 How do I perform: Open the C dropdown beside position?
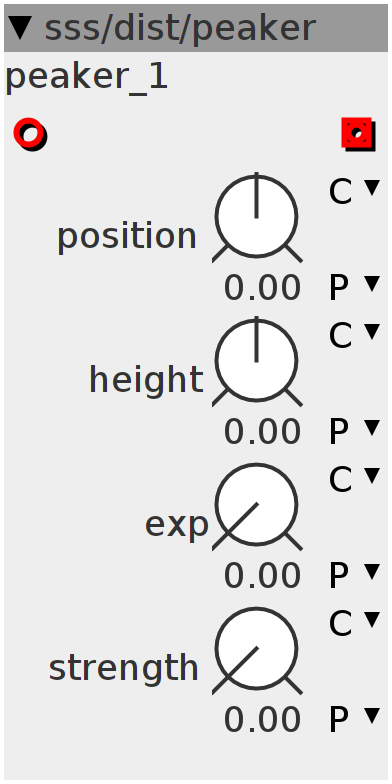[354, 191]
